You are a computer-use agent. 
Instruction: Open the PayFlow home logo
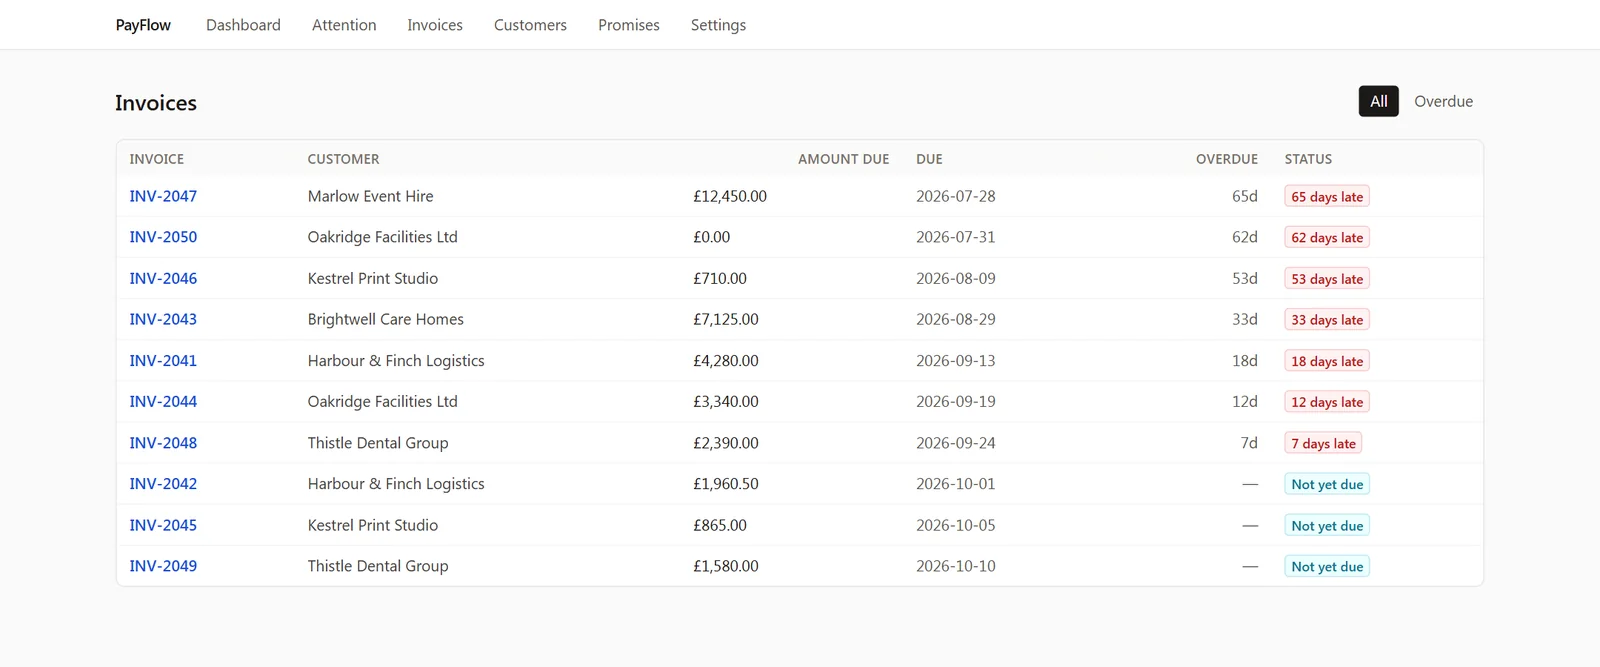(143, 25)
